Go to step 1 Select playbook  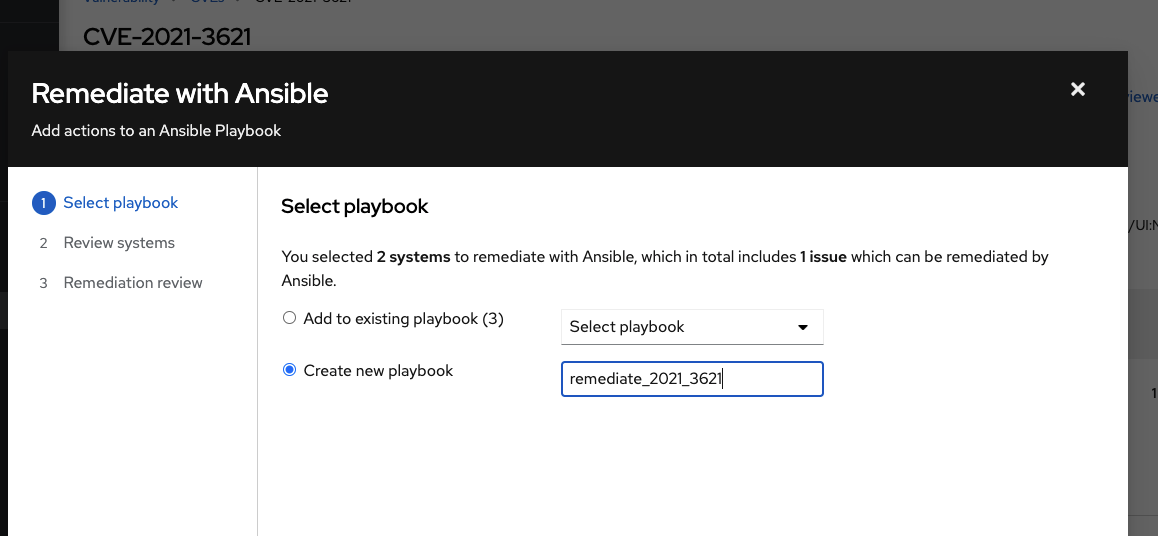click(x=105, y=203)
